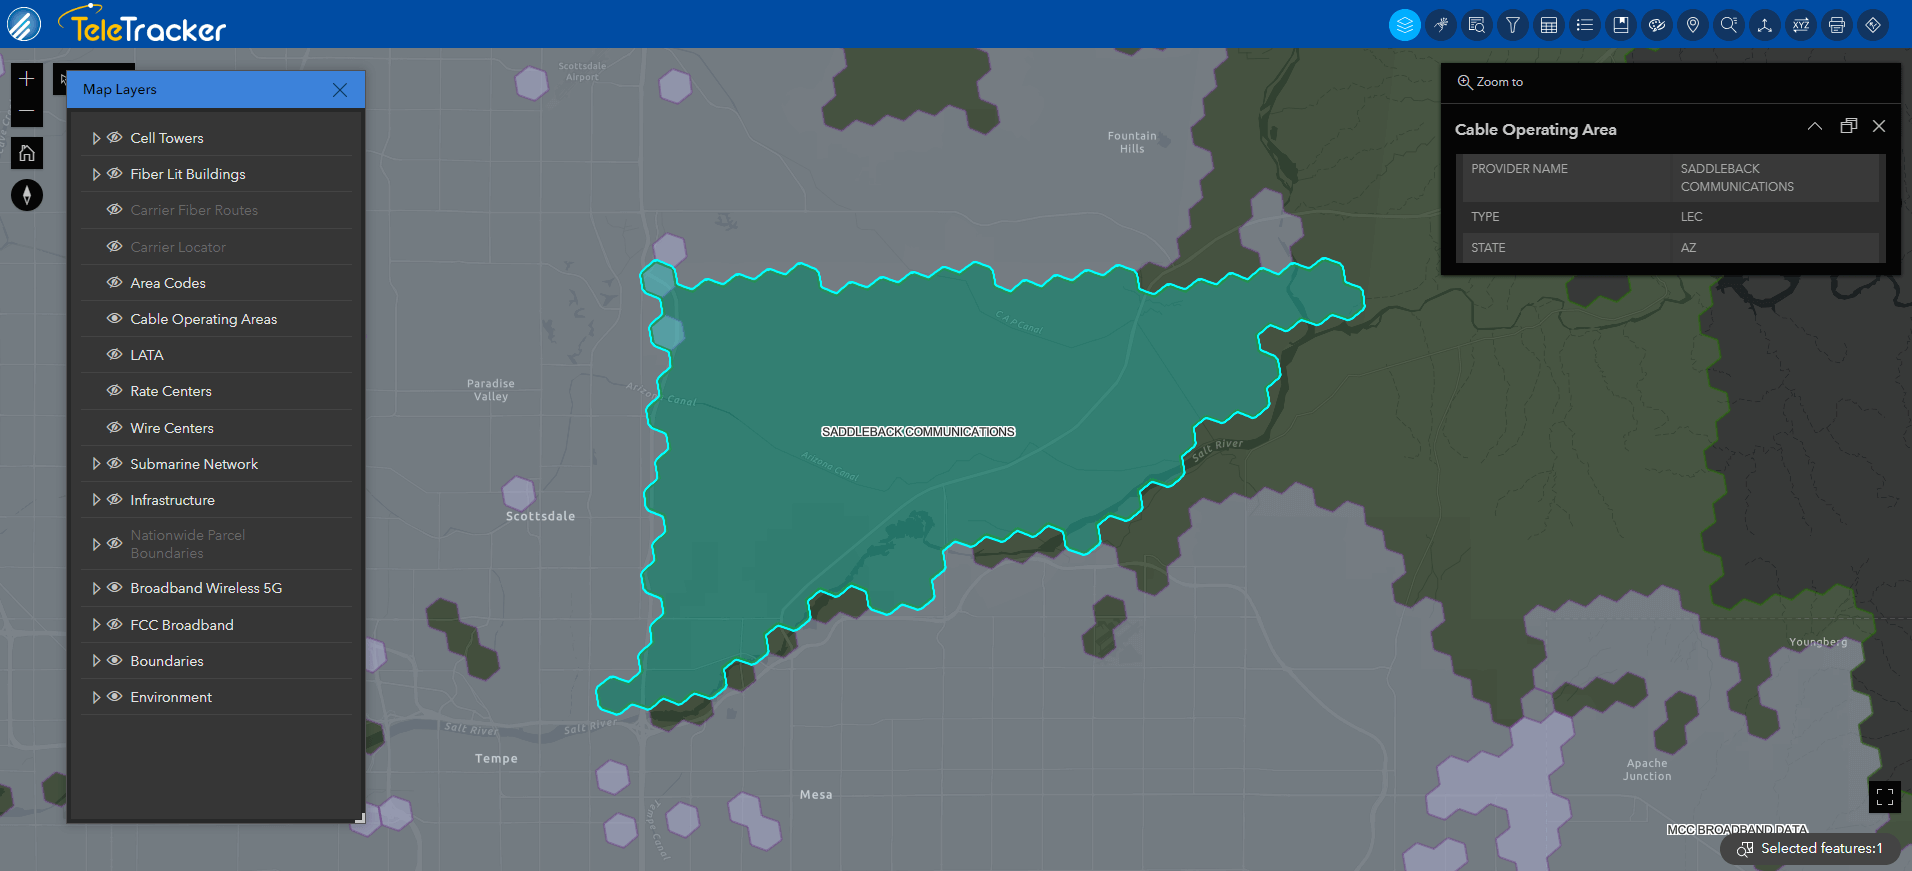Open the filter funnel tool

click(x=1513, y=25)
